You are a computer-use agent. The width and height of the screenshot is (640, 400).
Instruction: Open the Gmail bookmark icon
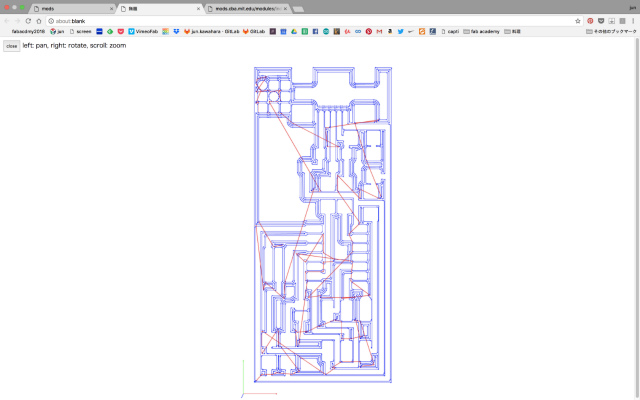379,31
